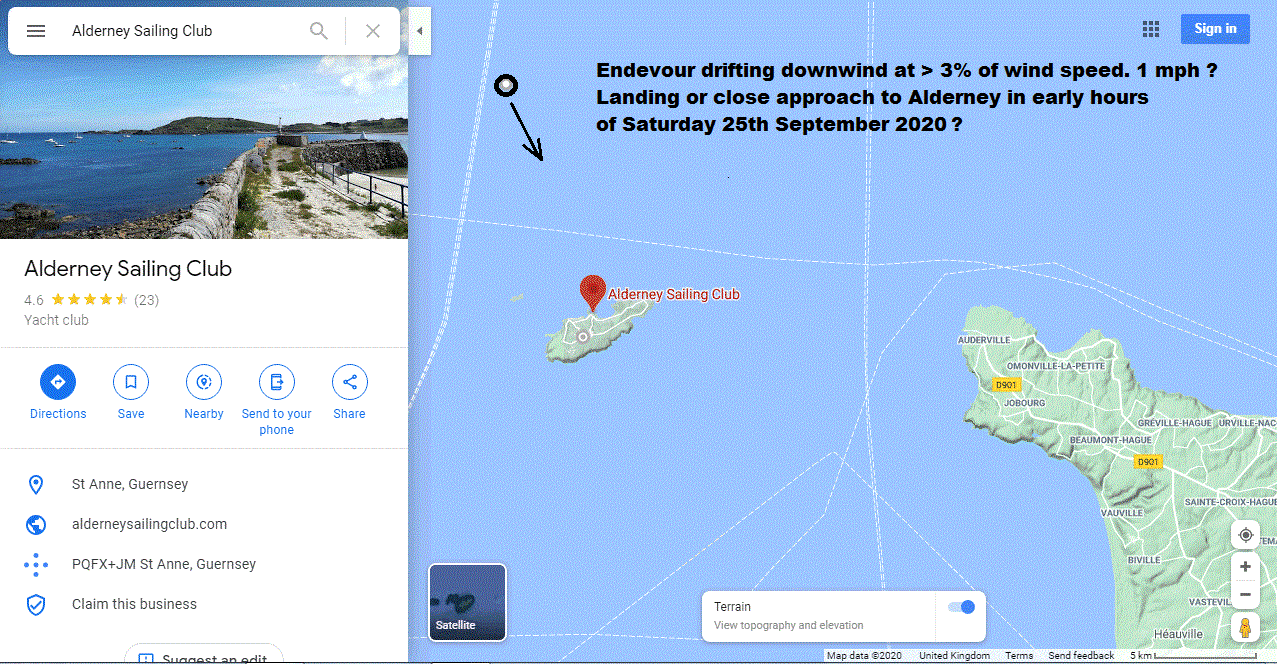Image resolution: width=1277 pixels, height=664 pixels.
Task: Click the Alderney Sailing Club title heading
Action: pos(128,269)
